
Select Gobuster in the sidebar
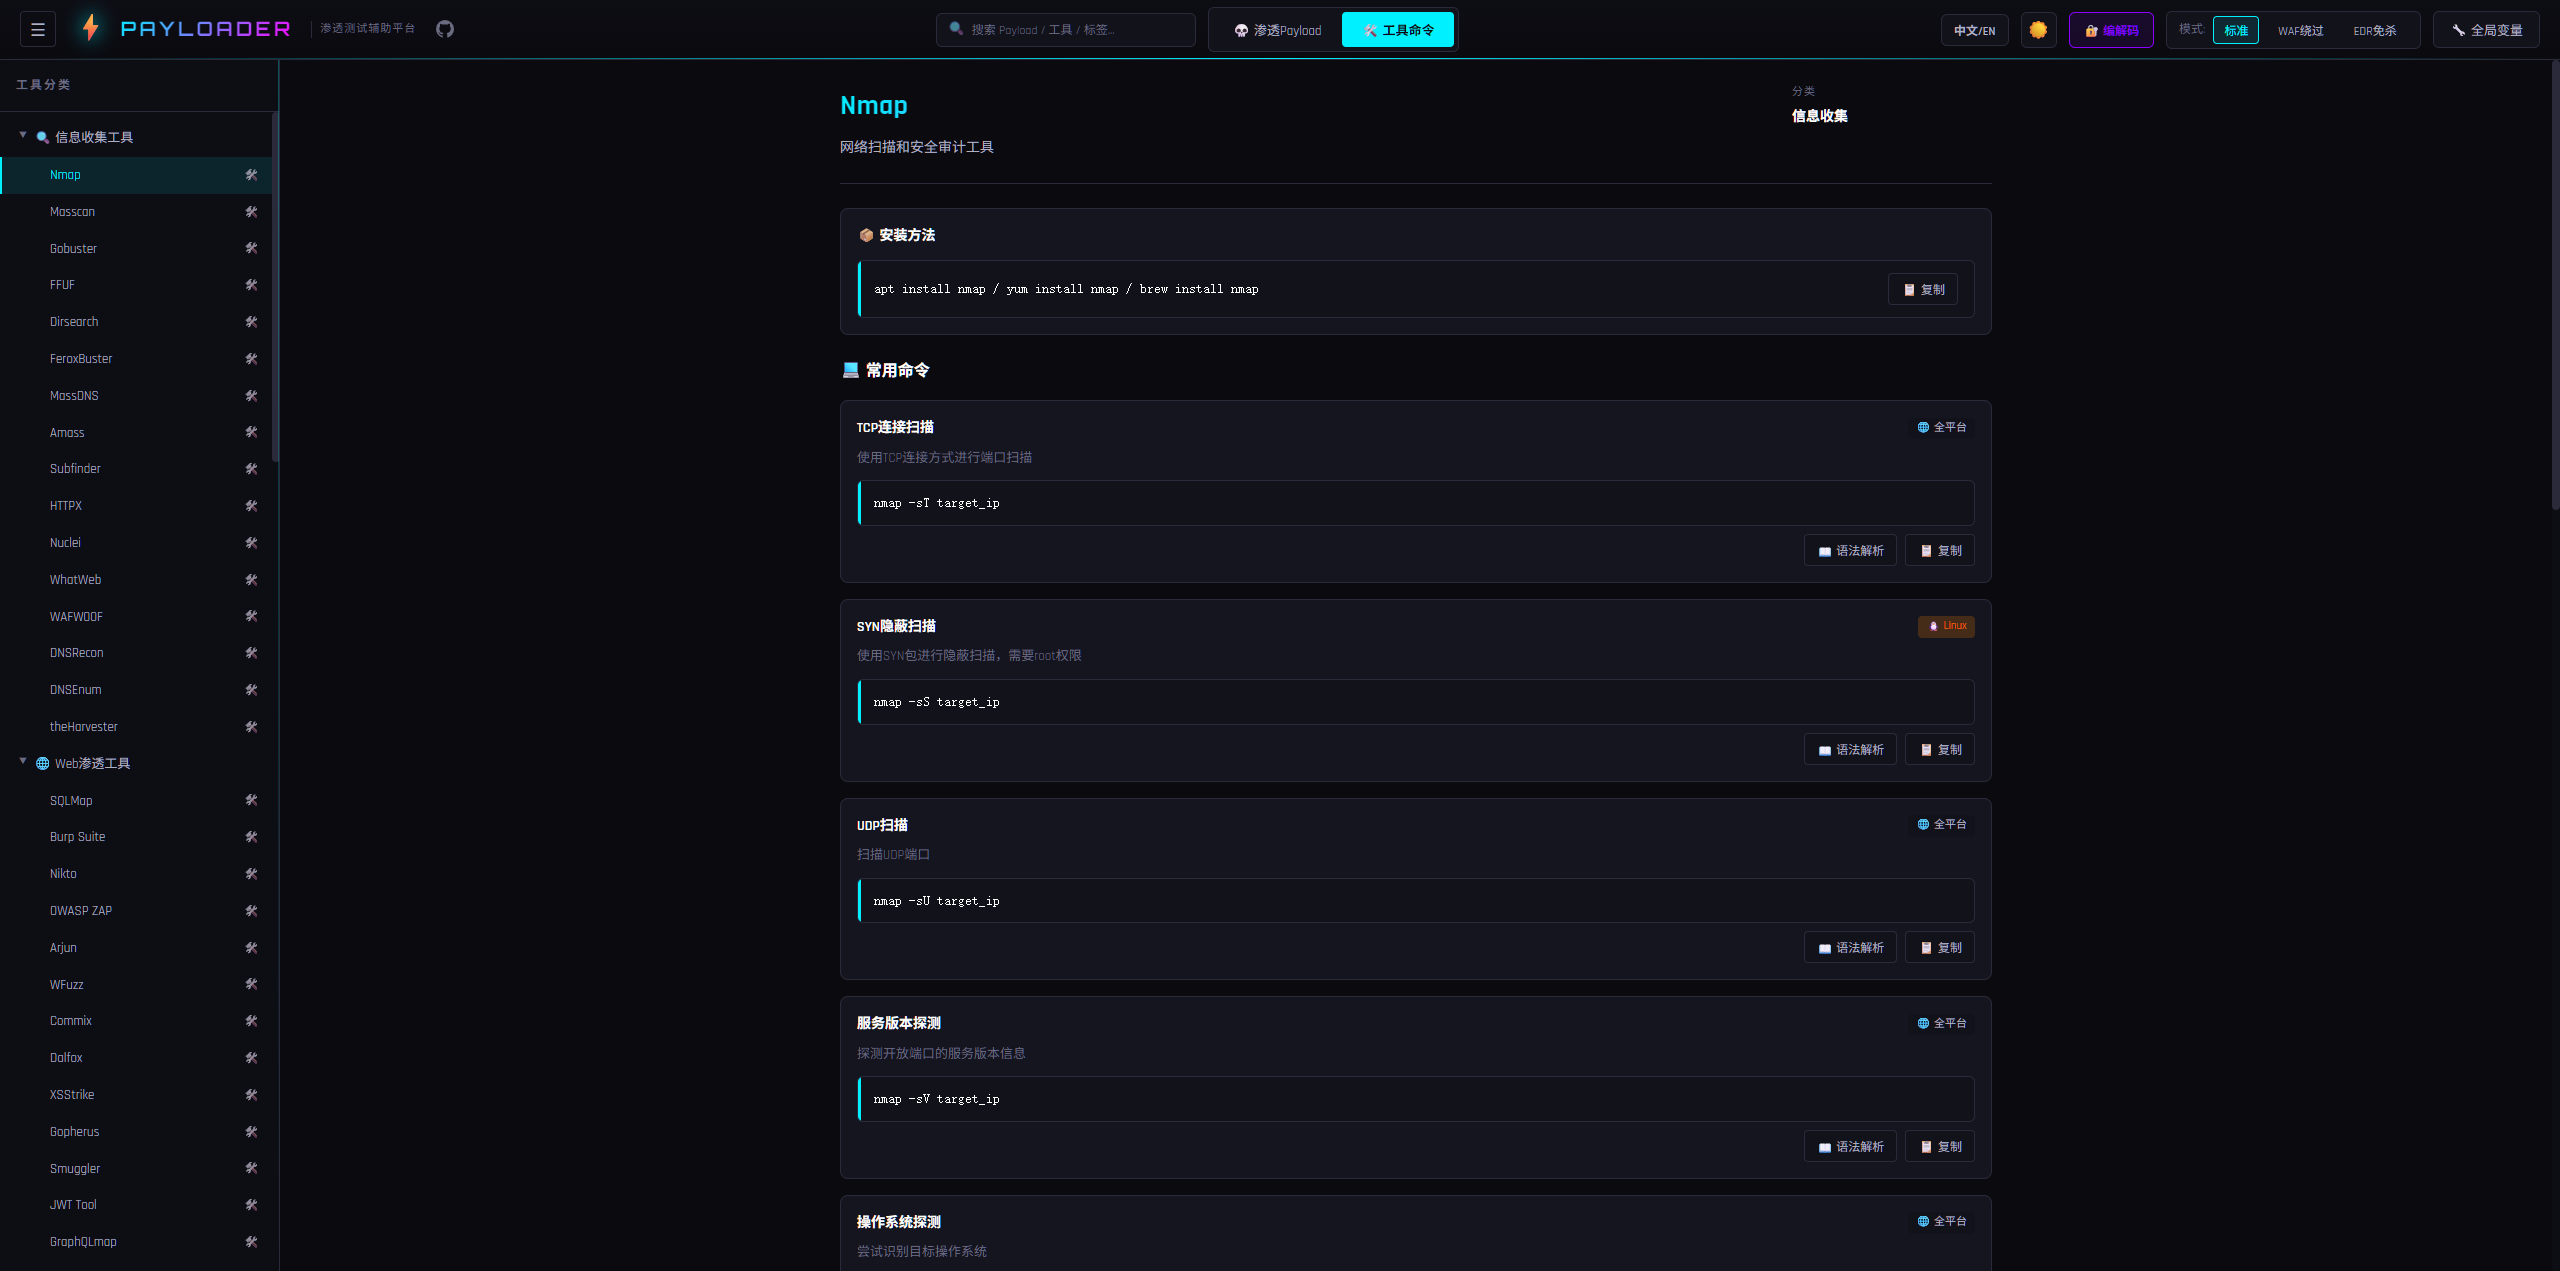coord(74,249)
